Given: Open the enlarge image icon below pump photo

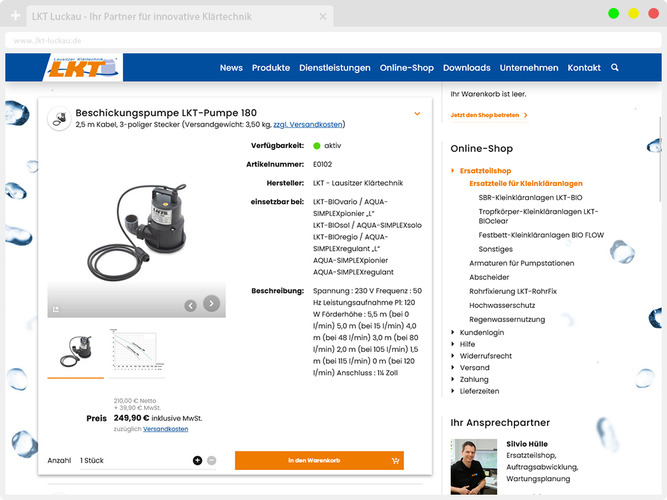Looking at the screenshot, I should pos(56,309).
